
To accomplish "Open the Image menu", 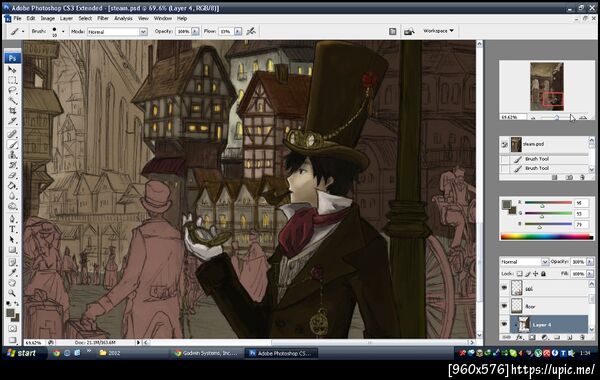I will [47, 18].
